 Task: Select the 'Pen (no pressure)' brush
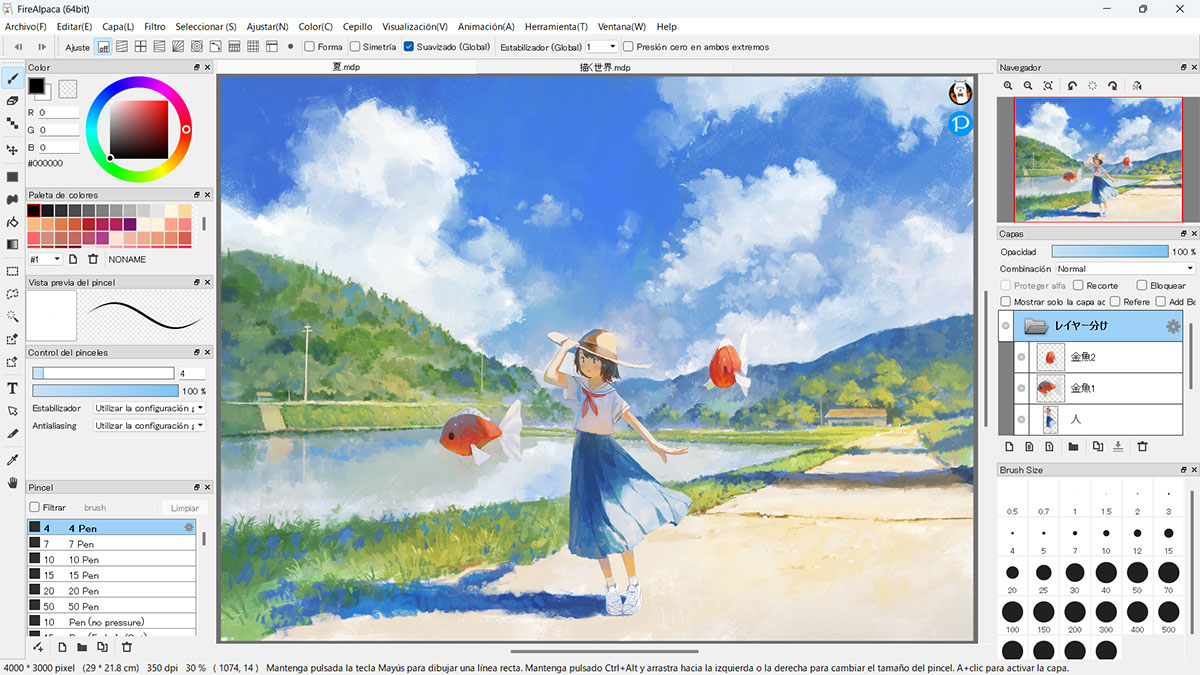[111, 622]
